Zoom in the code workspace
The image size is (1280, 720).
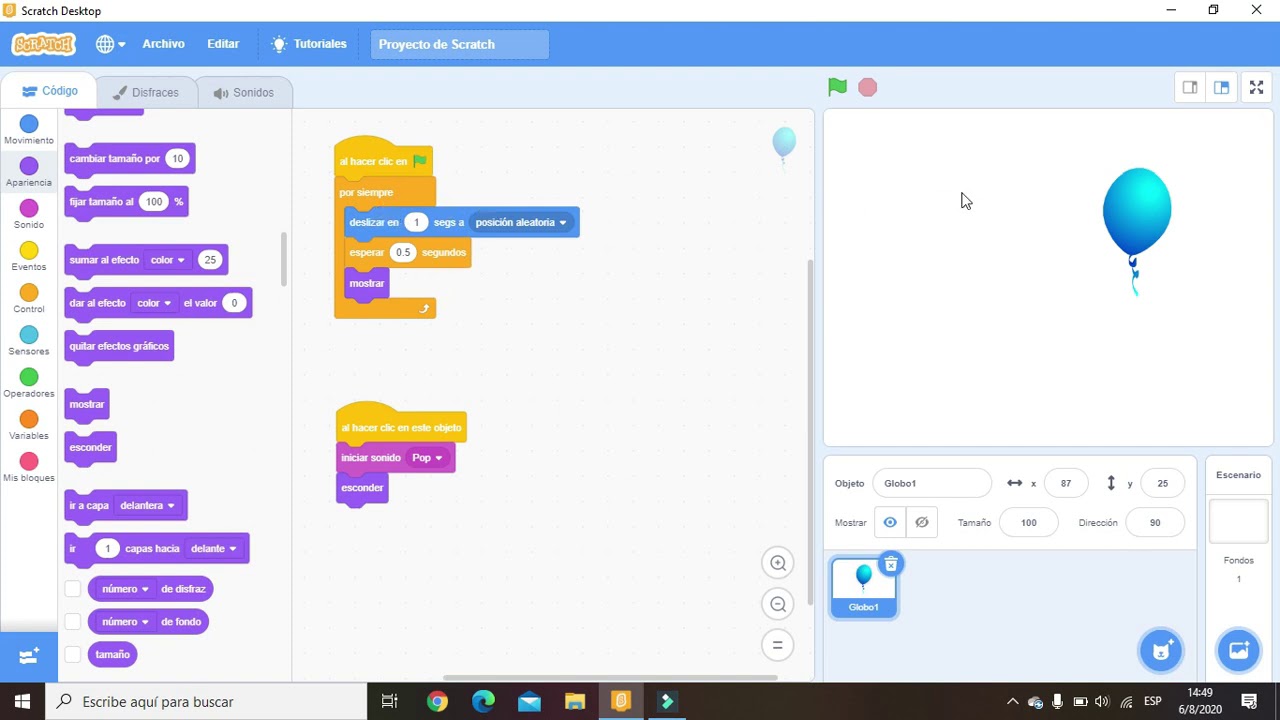coord(778,563)
